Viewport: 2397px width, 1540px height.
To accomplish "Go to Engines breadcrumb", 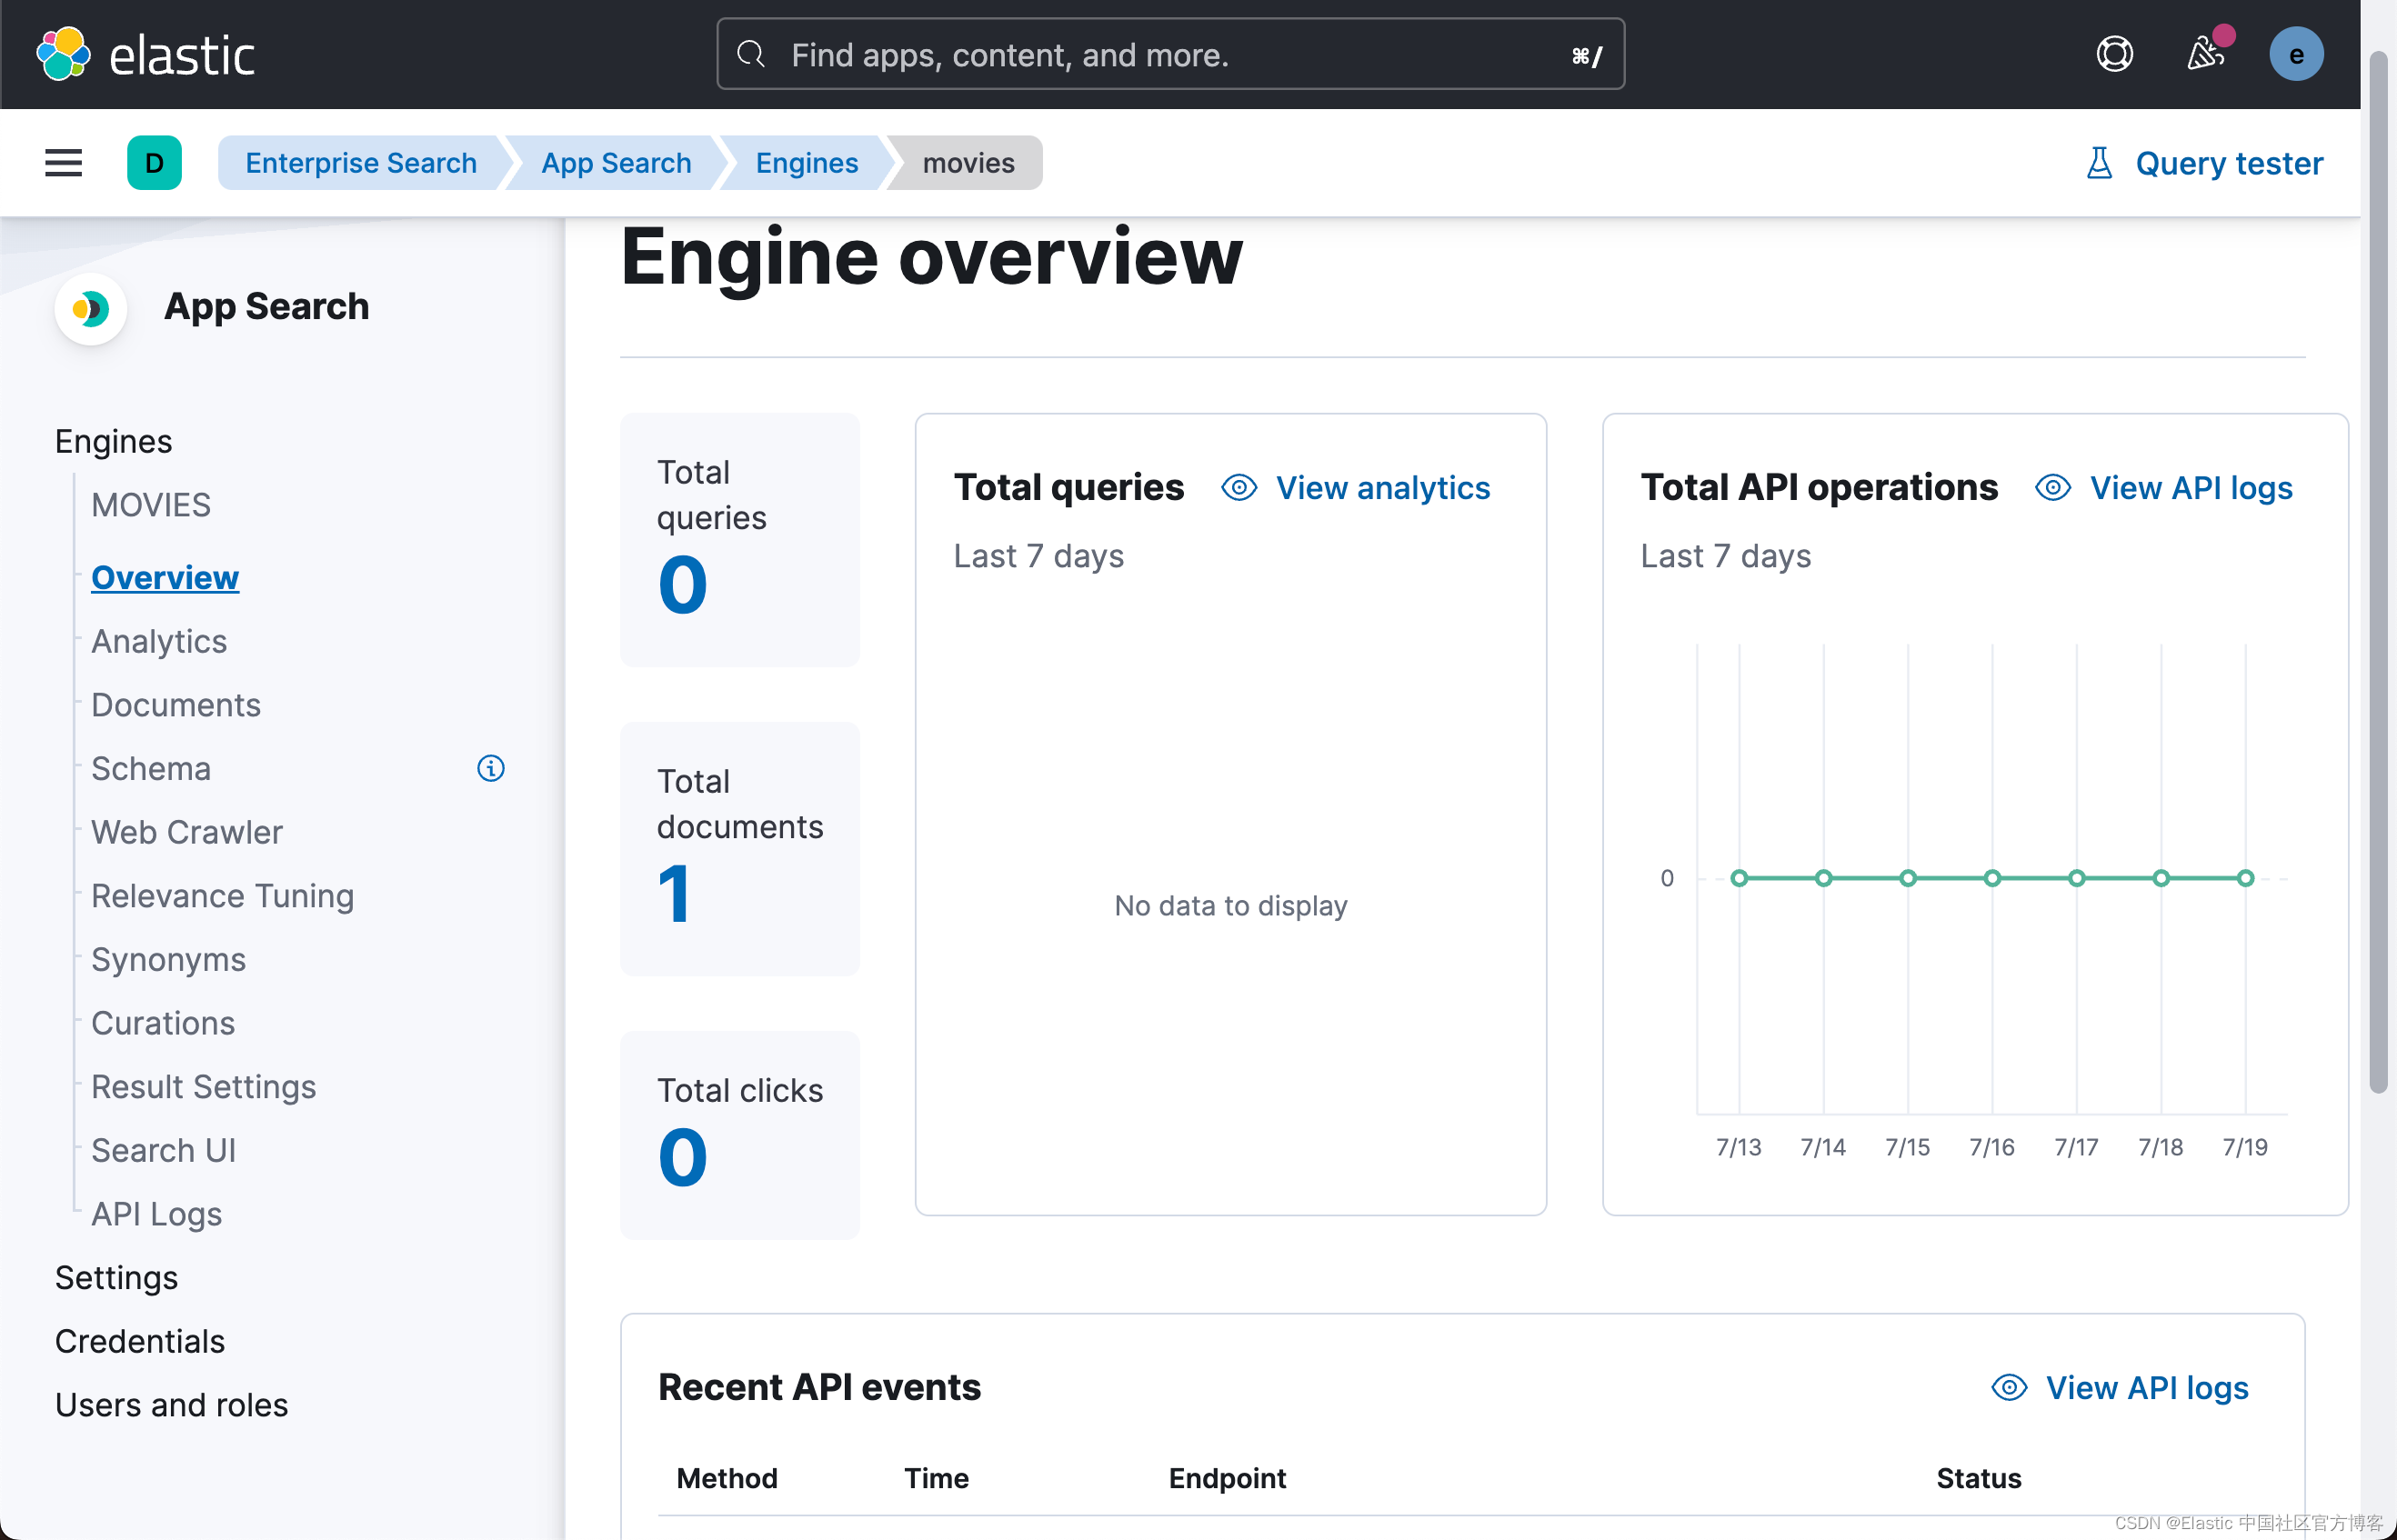I will (x=806, y=163).
